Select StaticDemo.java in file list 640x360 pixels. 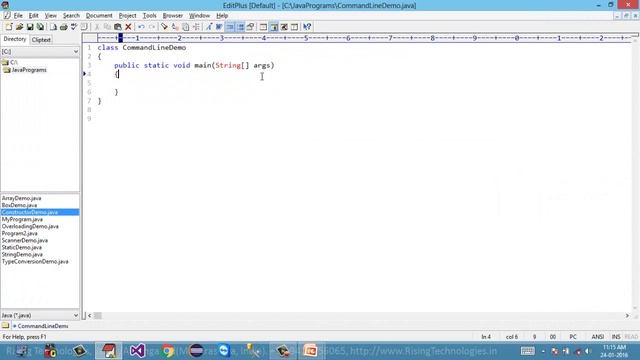click(x=21, y=247)
